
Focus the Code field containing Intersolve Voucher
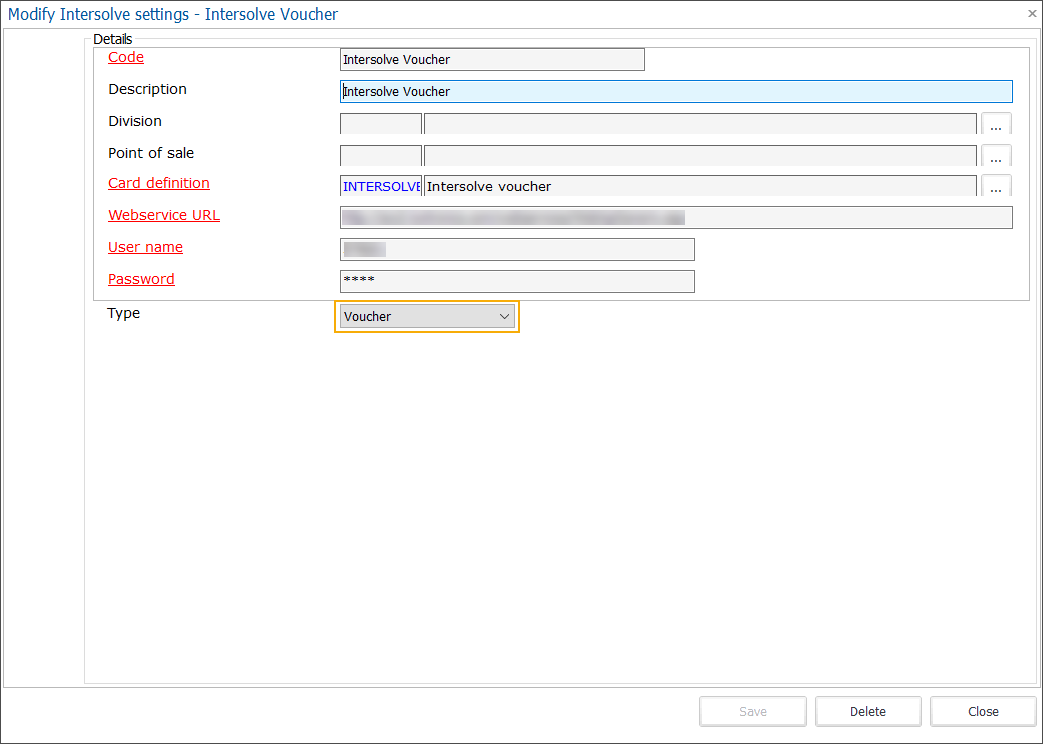pos(492,59)
